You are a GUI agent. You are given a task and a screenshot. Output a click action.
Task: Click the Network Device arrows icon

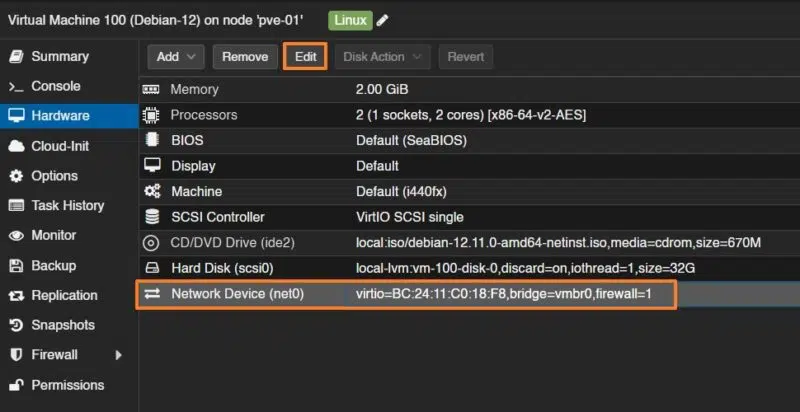tap(152, 294)
